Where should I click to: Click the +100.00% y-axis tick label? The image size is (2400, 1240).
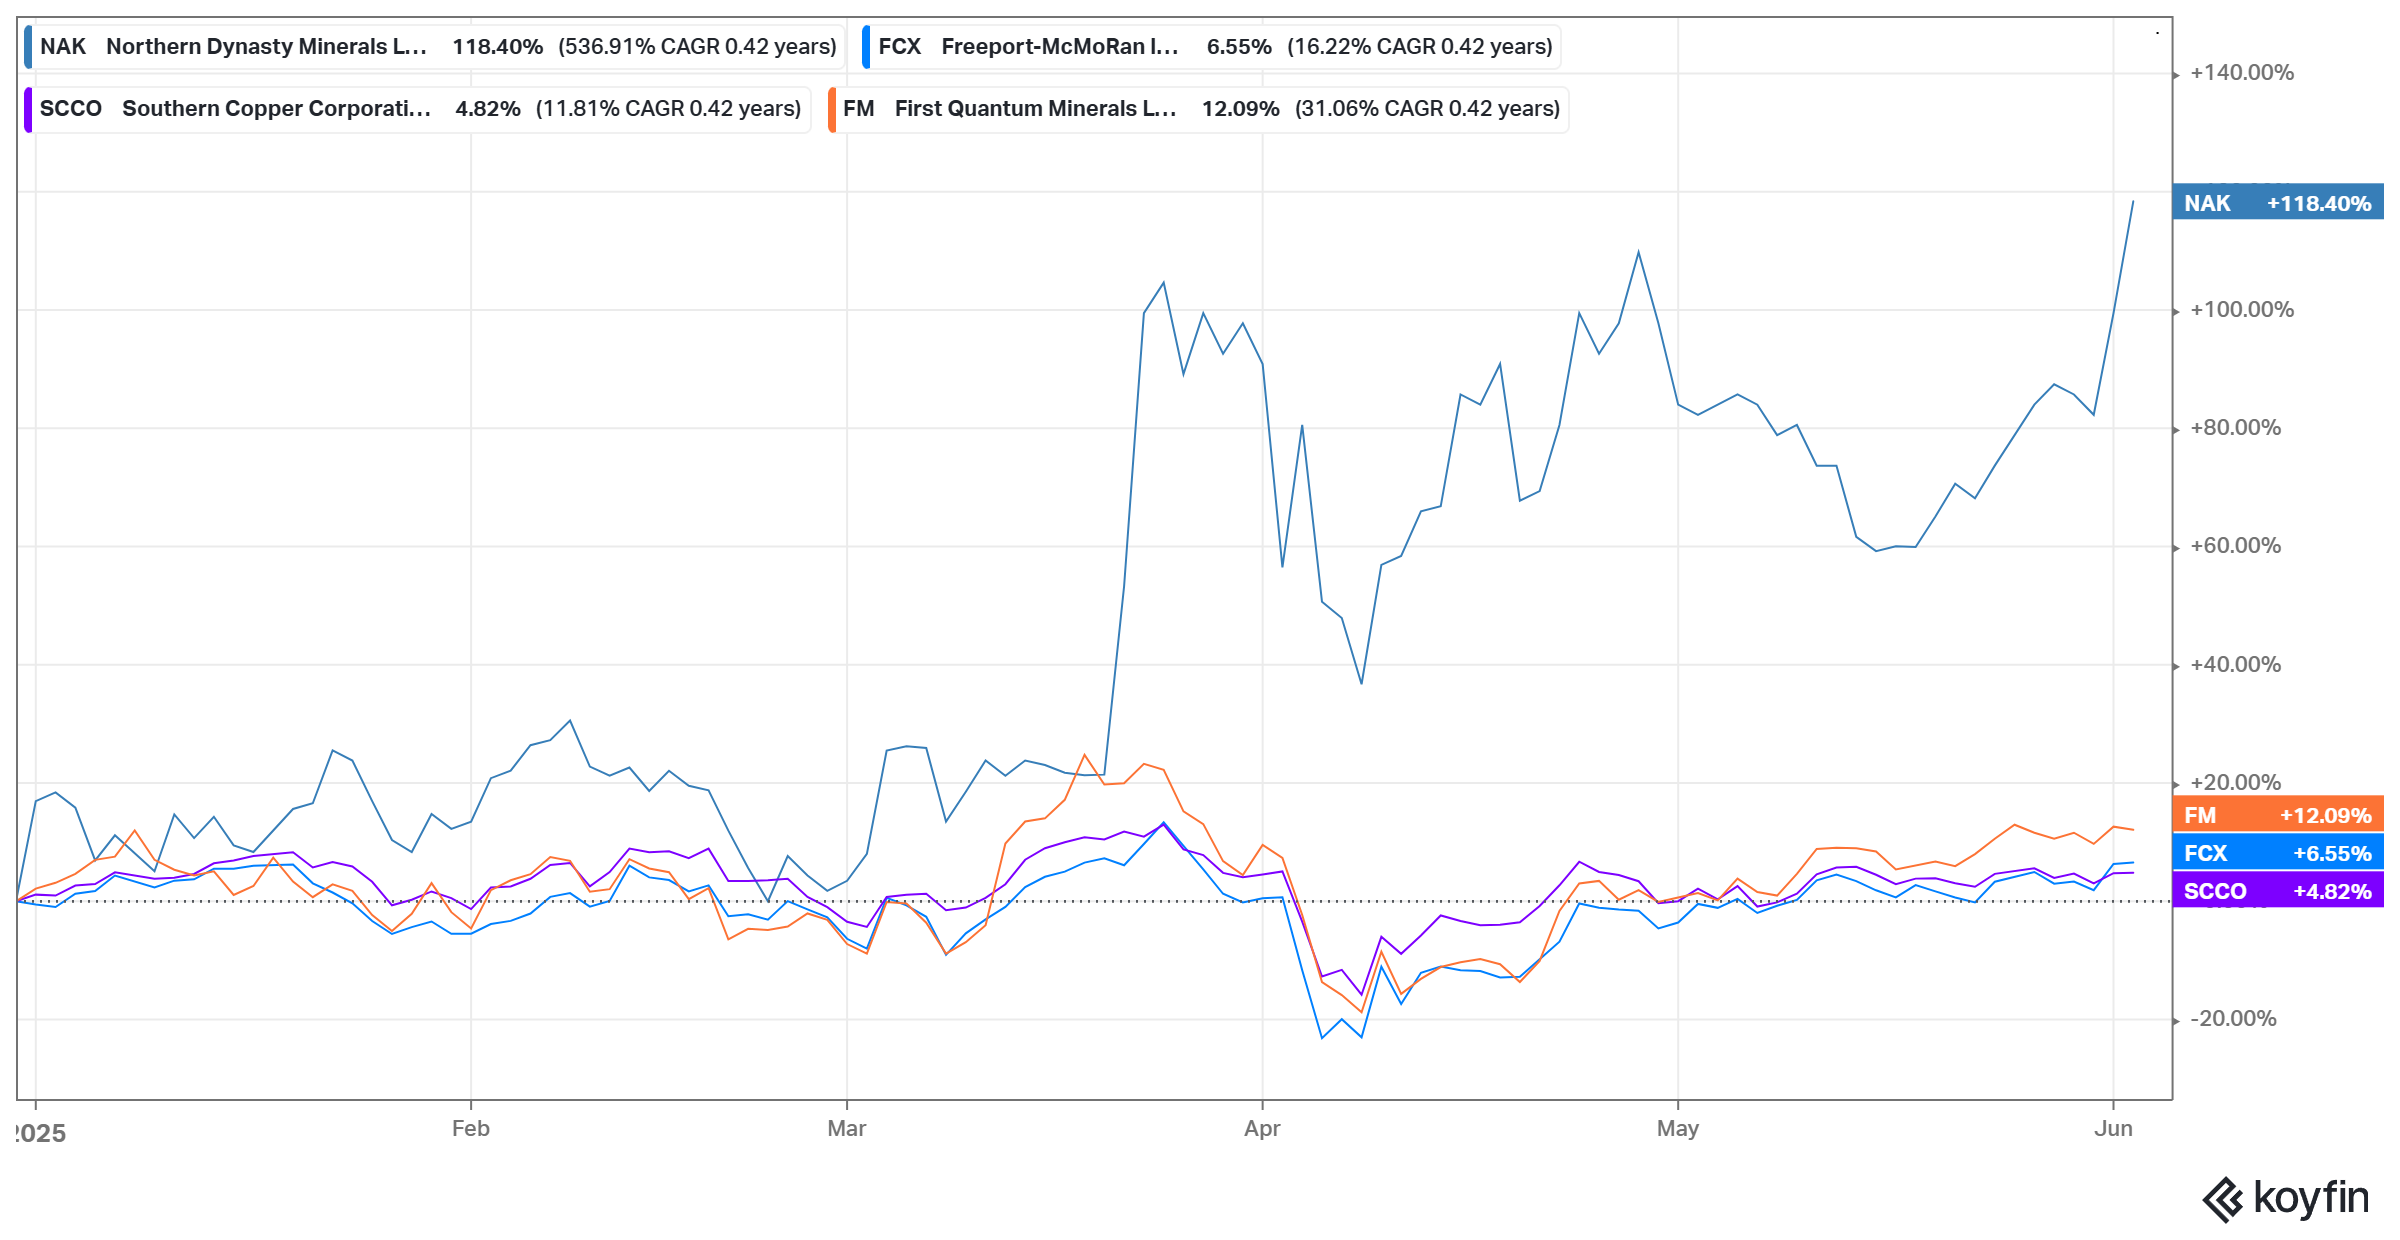[x=2242, y=310]
